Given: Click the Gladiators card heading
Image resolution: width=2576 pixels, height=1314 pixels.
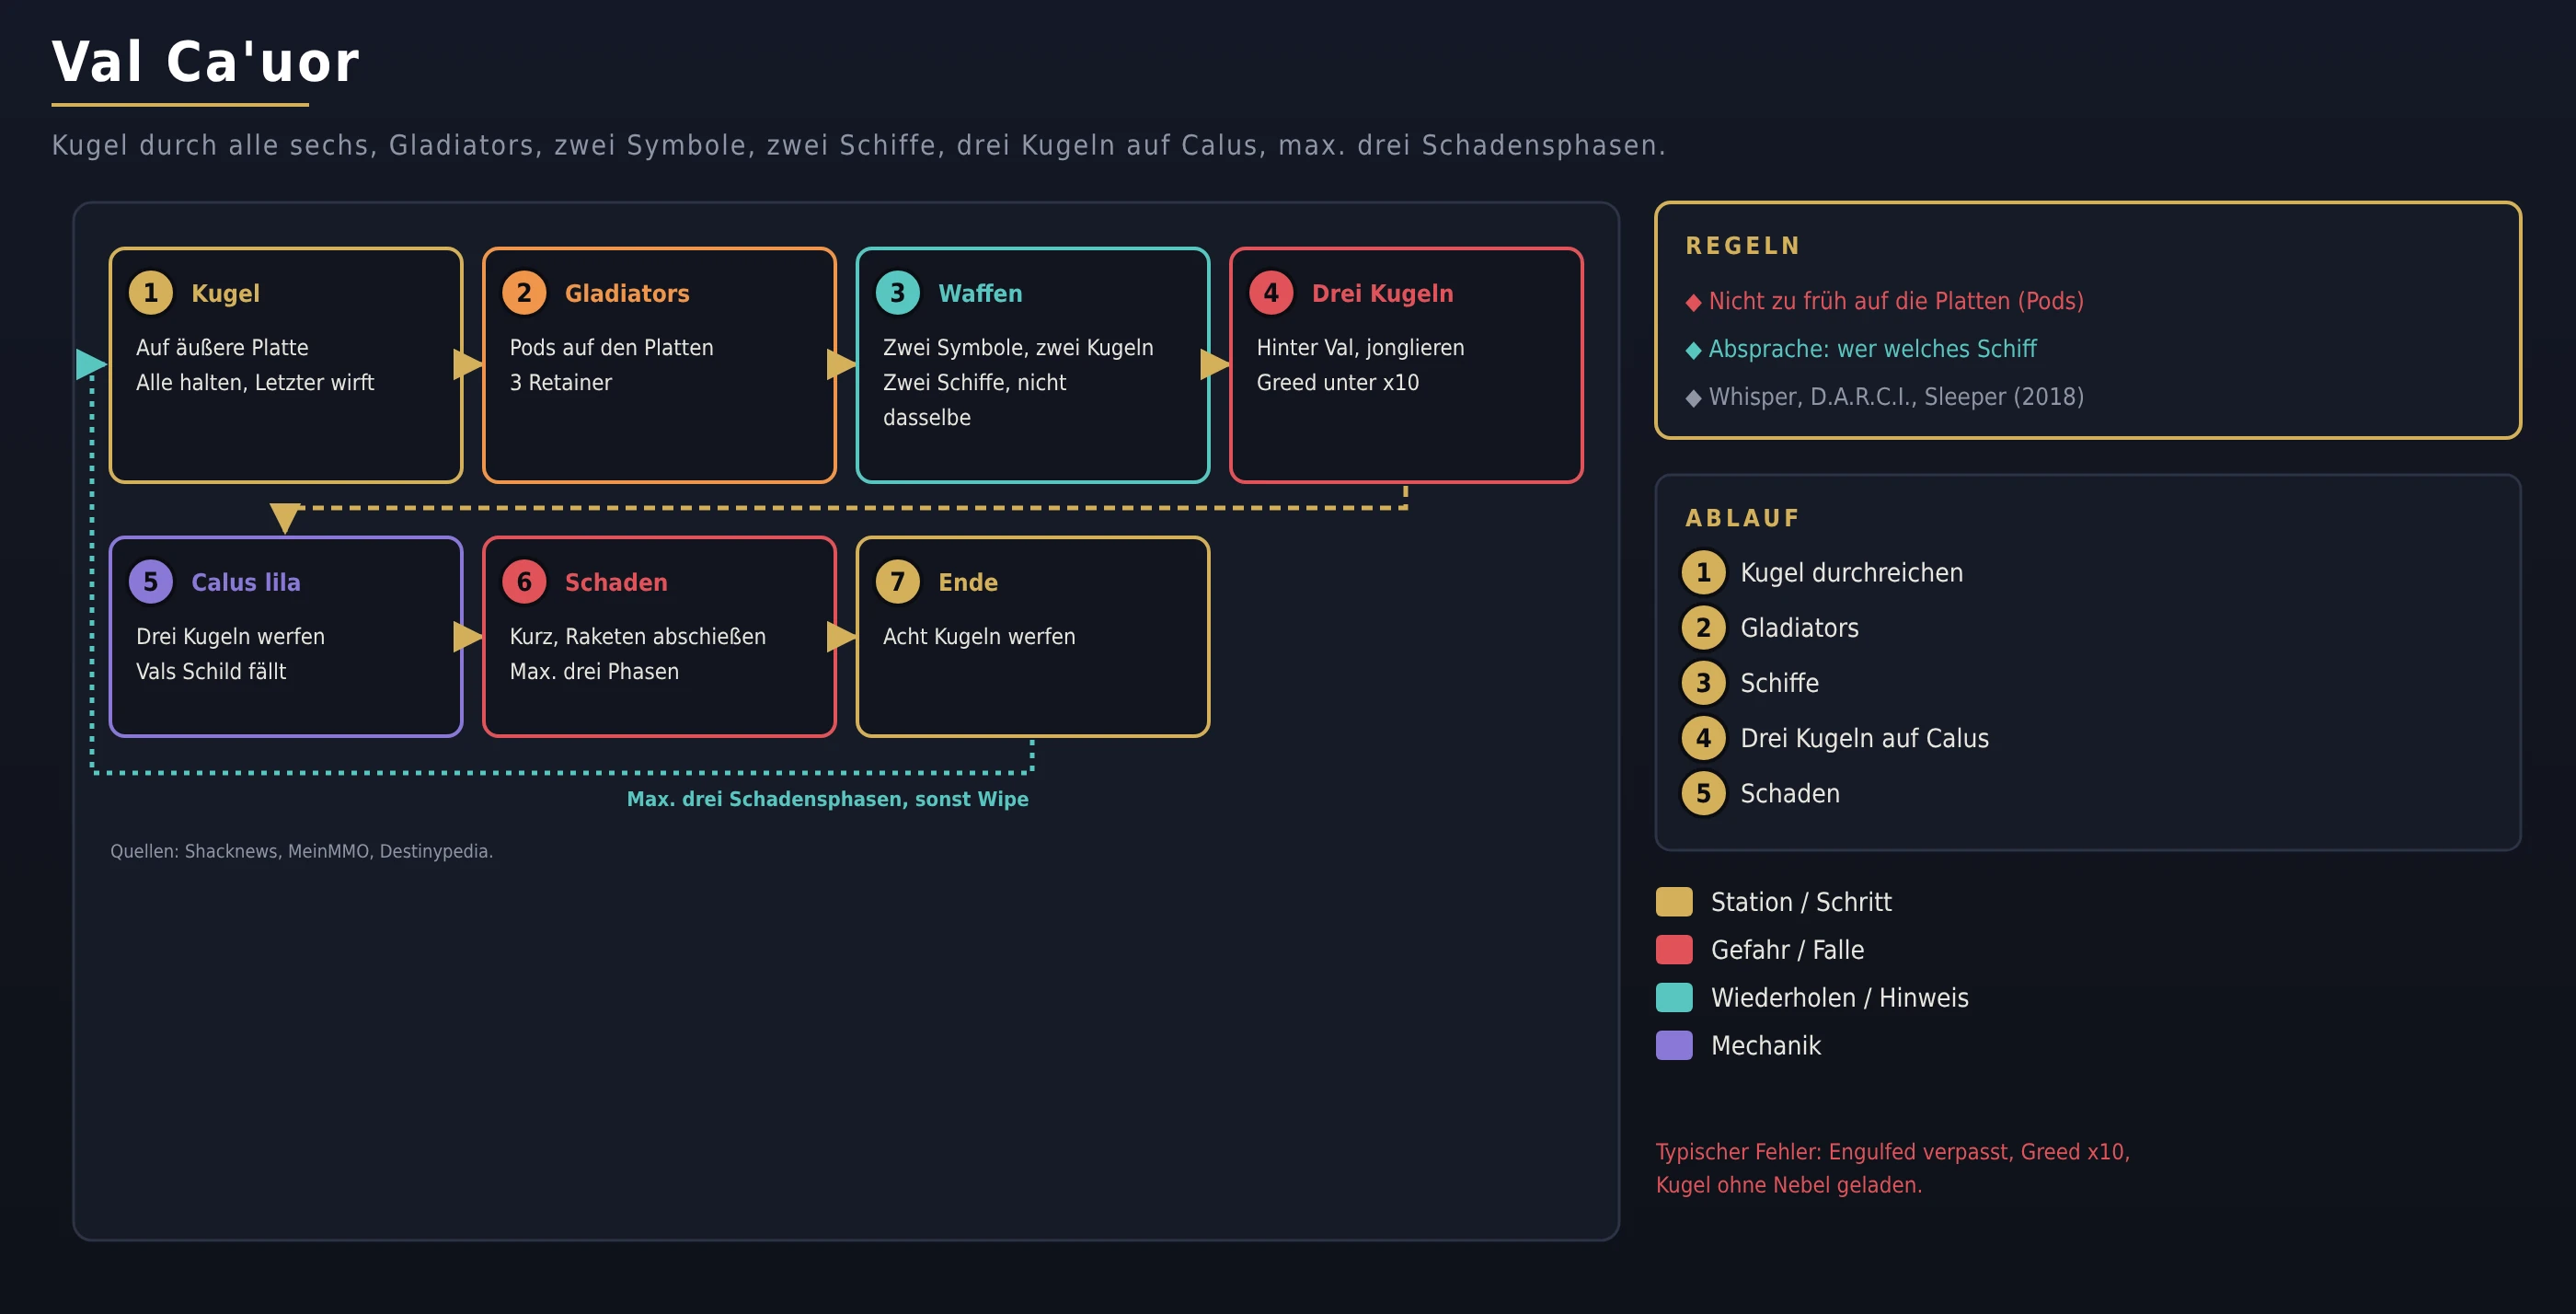Looking at the screenshot, I should (x=627, y=293).
